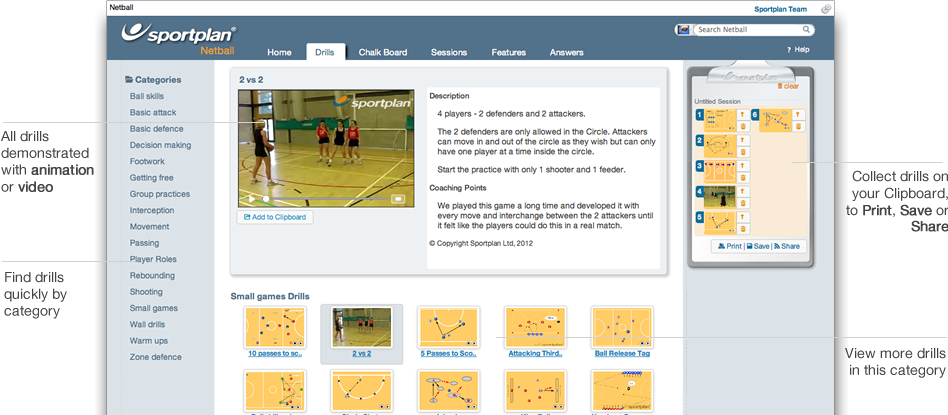The image size is (948, 415).
Task: Move clipboard drill 4 up
Action: click(742, 191)
